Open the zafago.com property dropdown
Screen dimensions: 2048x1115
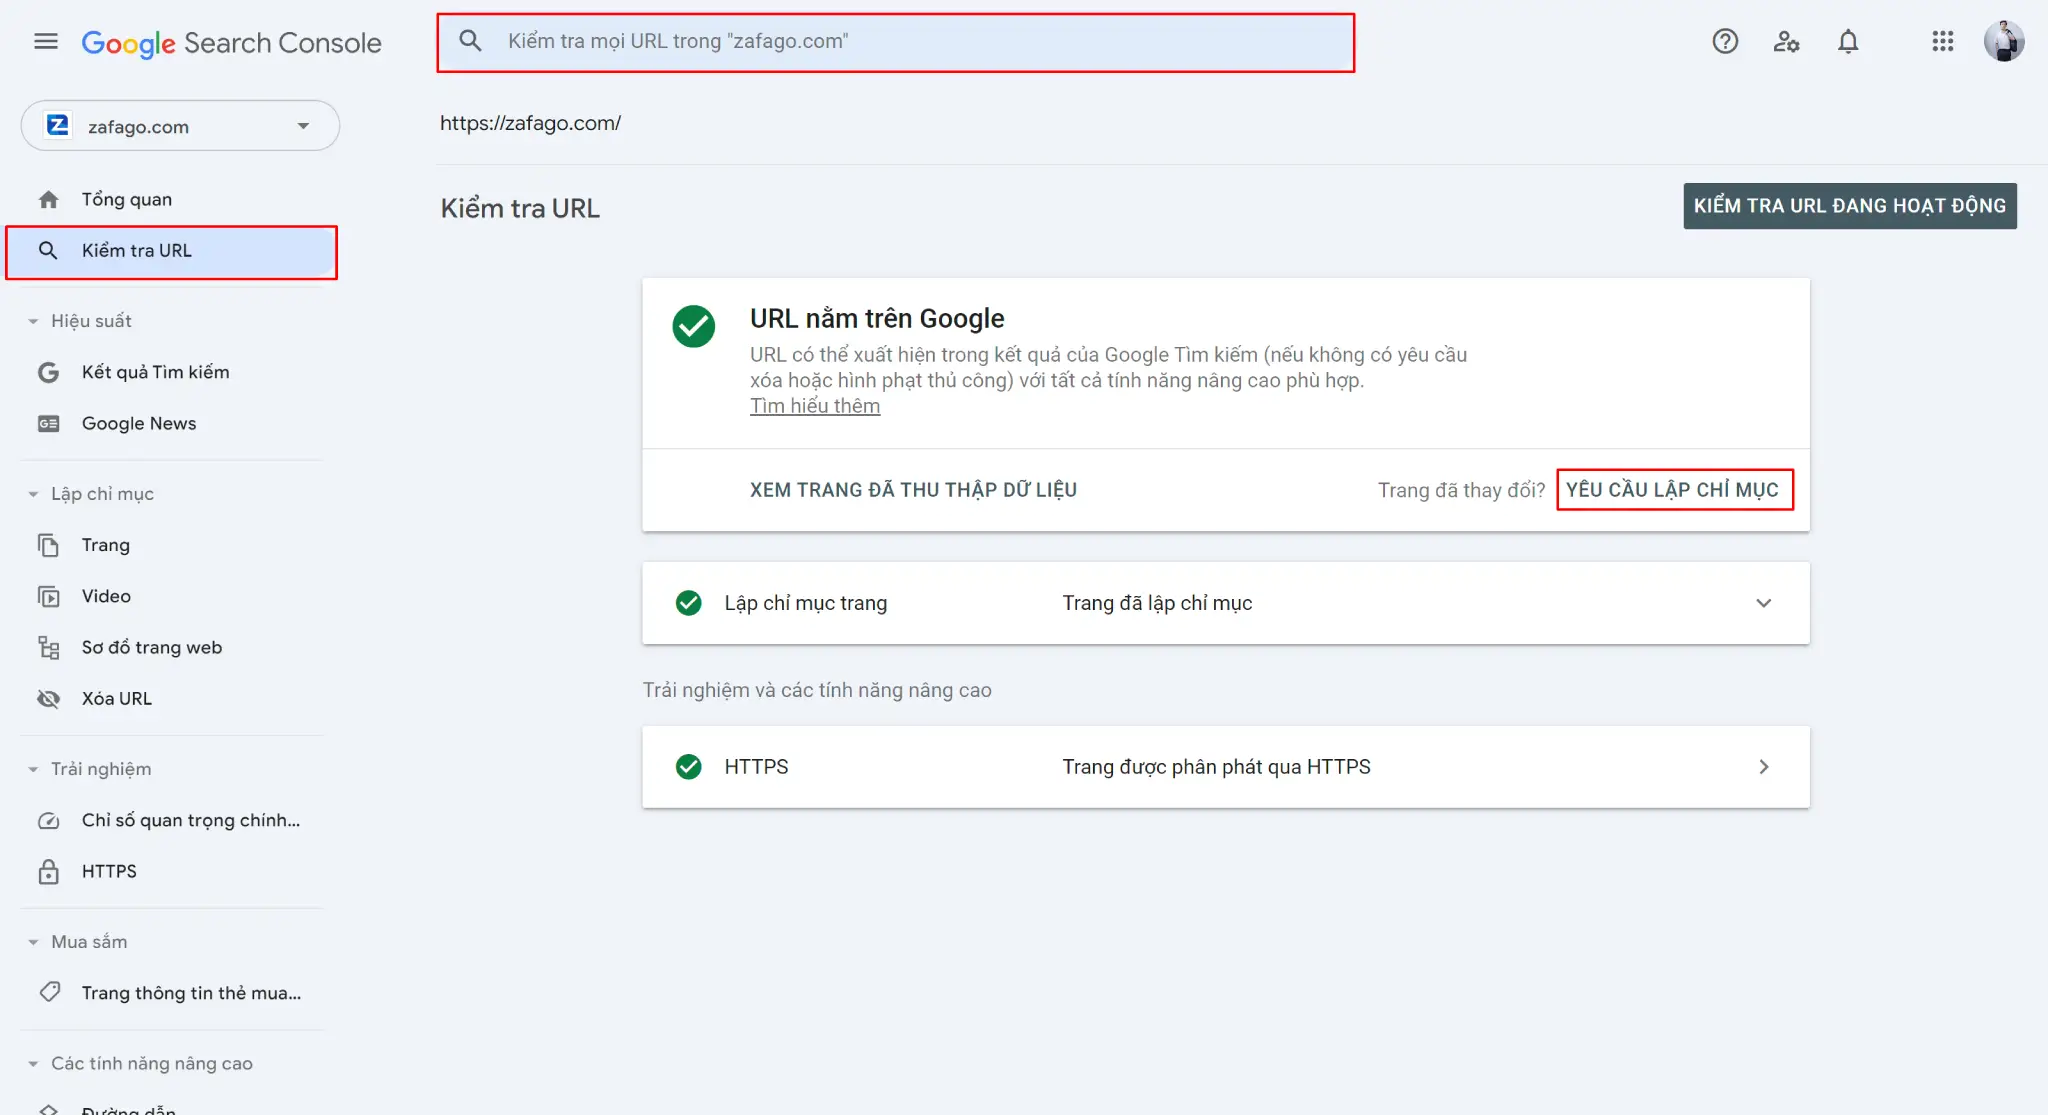point(180,125)
